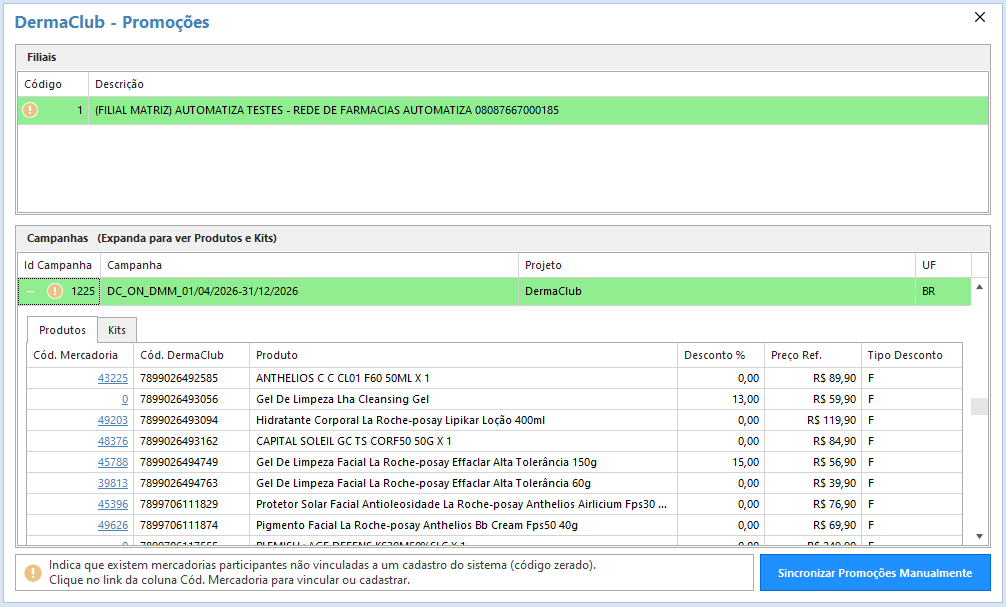Click Sincronizar Promoções Manualmente button
Viewport: 1006px width, 607px height.
tap(875, 573)
